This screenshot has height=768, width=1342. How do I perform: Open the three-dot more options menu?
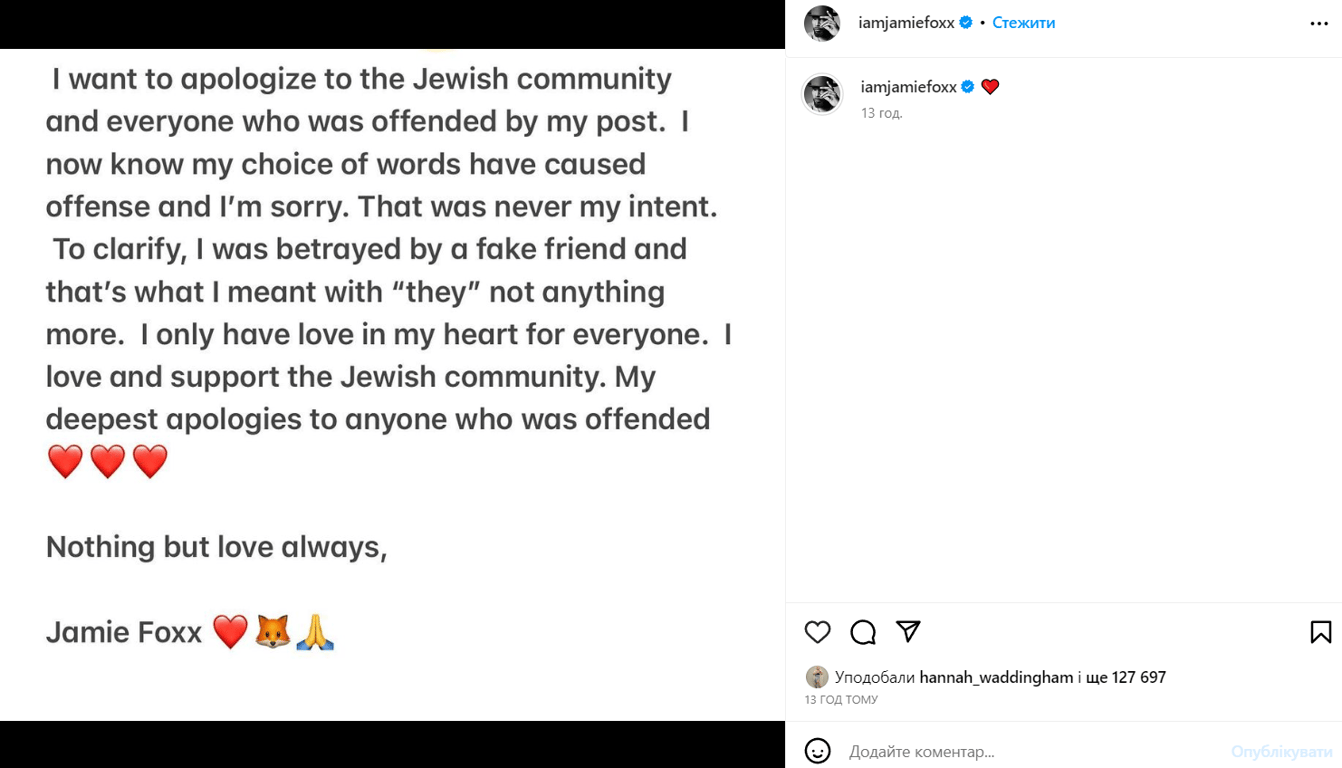[x=1319, y=23]
